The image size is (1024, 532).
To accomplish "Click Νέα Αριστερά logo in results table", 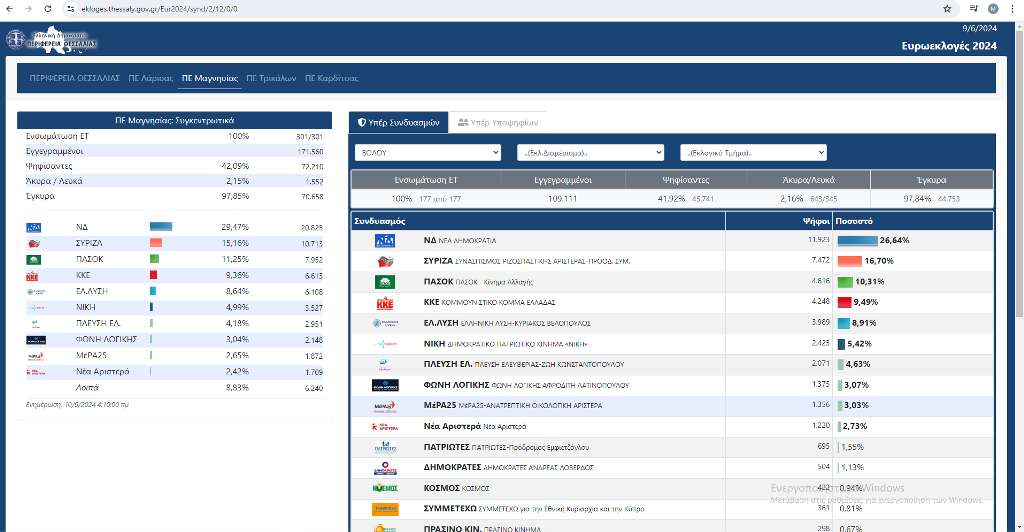I will pyautogui.click(x=385, y=427).
